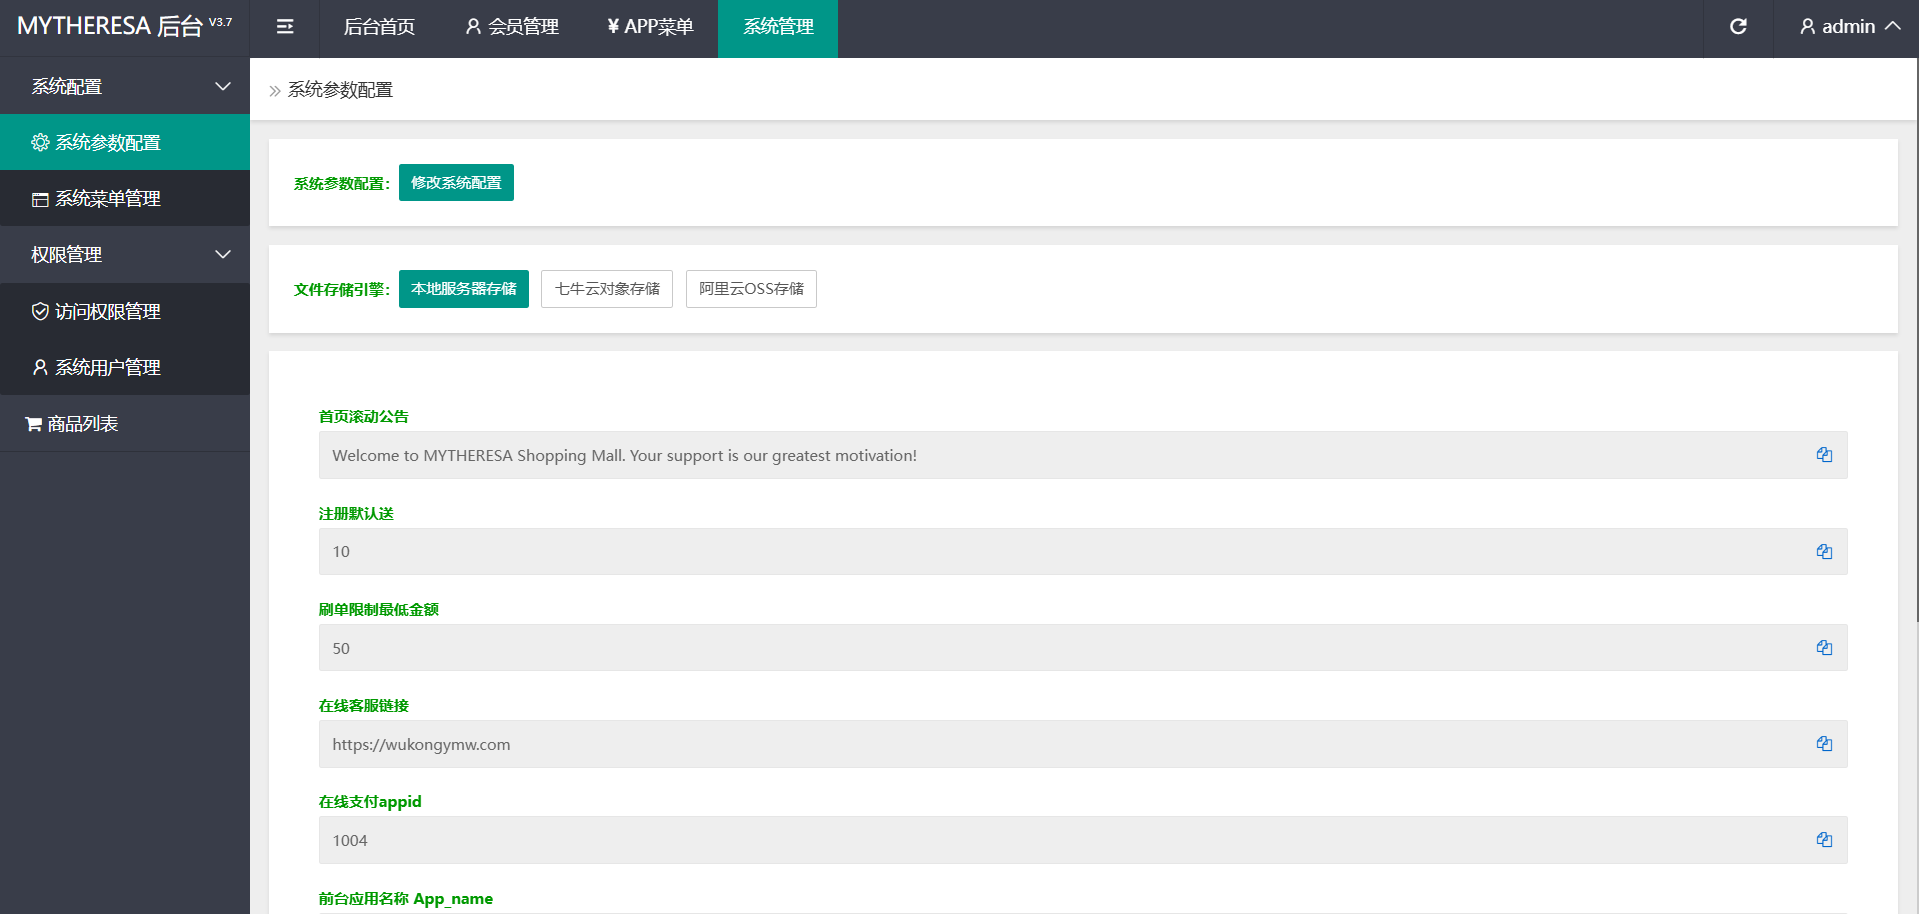Copy the homepage scrolling announcement text
The image size is (1919, 914).
pos(1824,455)
